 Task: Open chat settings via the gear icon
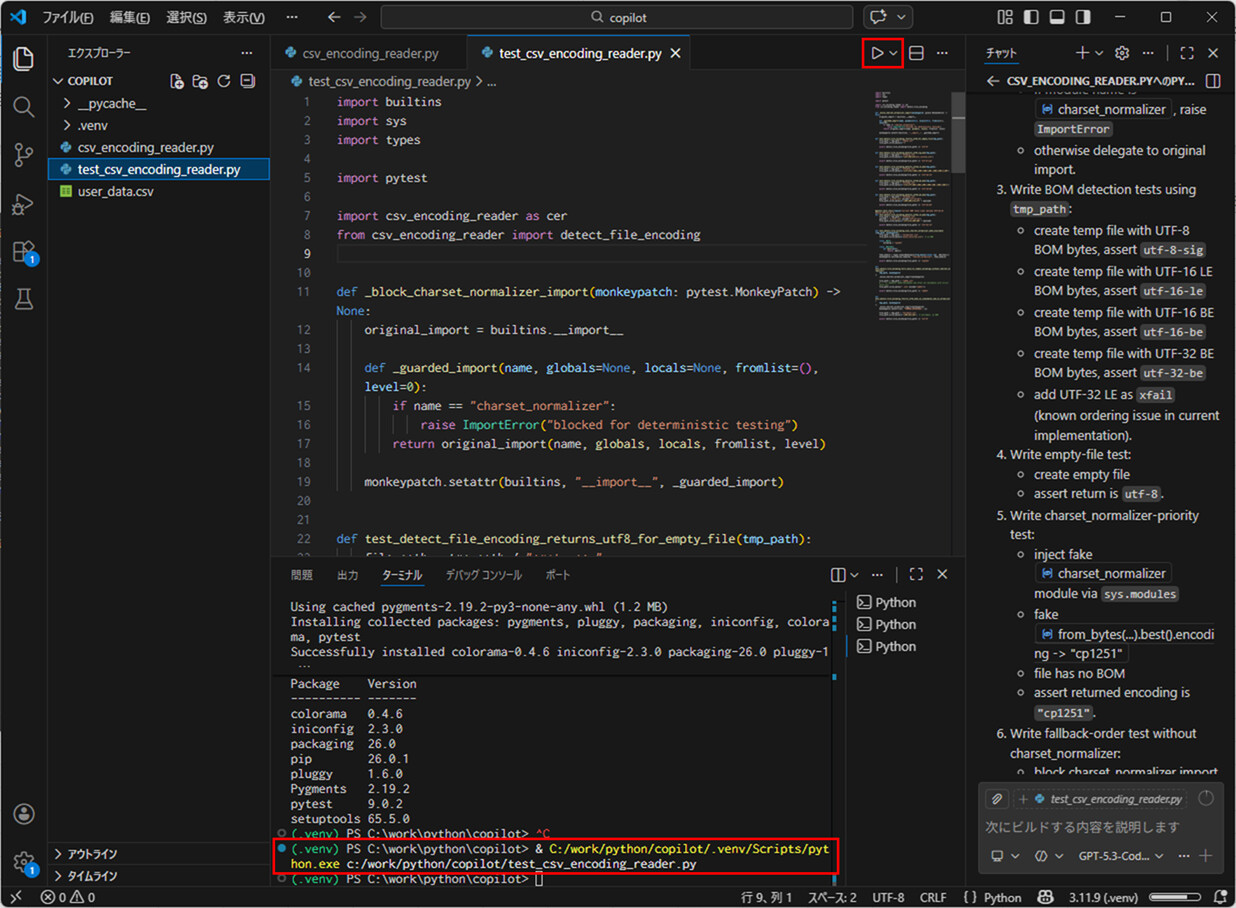pos(1122,53)
